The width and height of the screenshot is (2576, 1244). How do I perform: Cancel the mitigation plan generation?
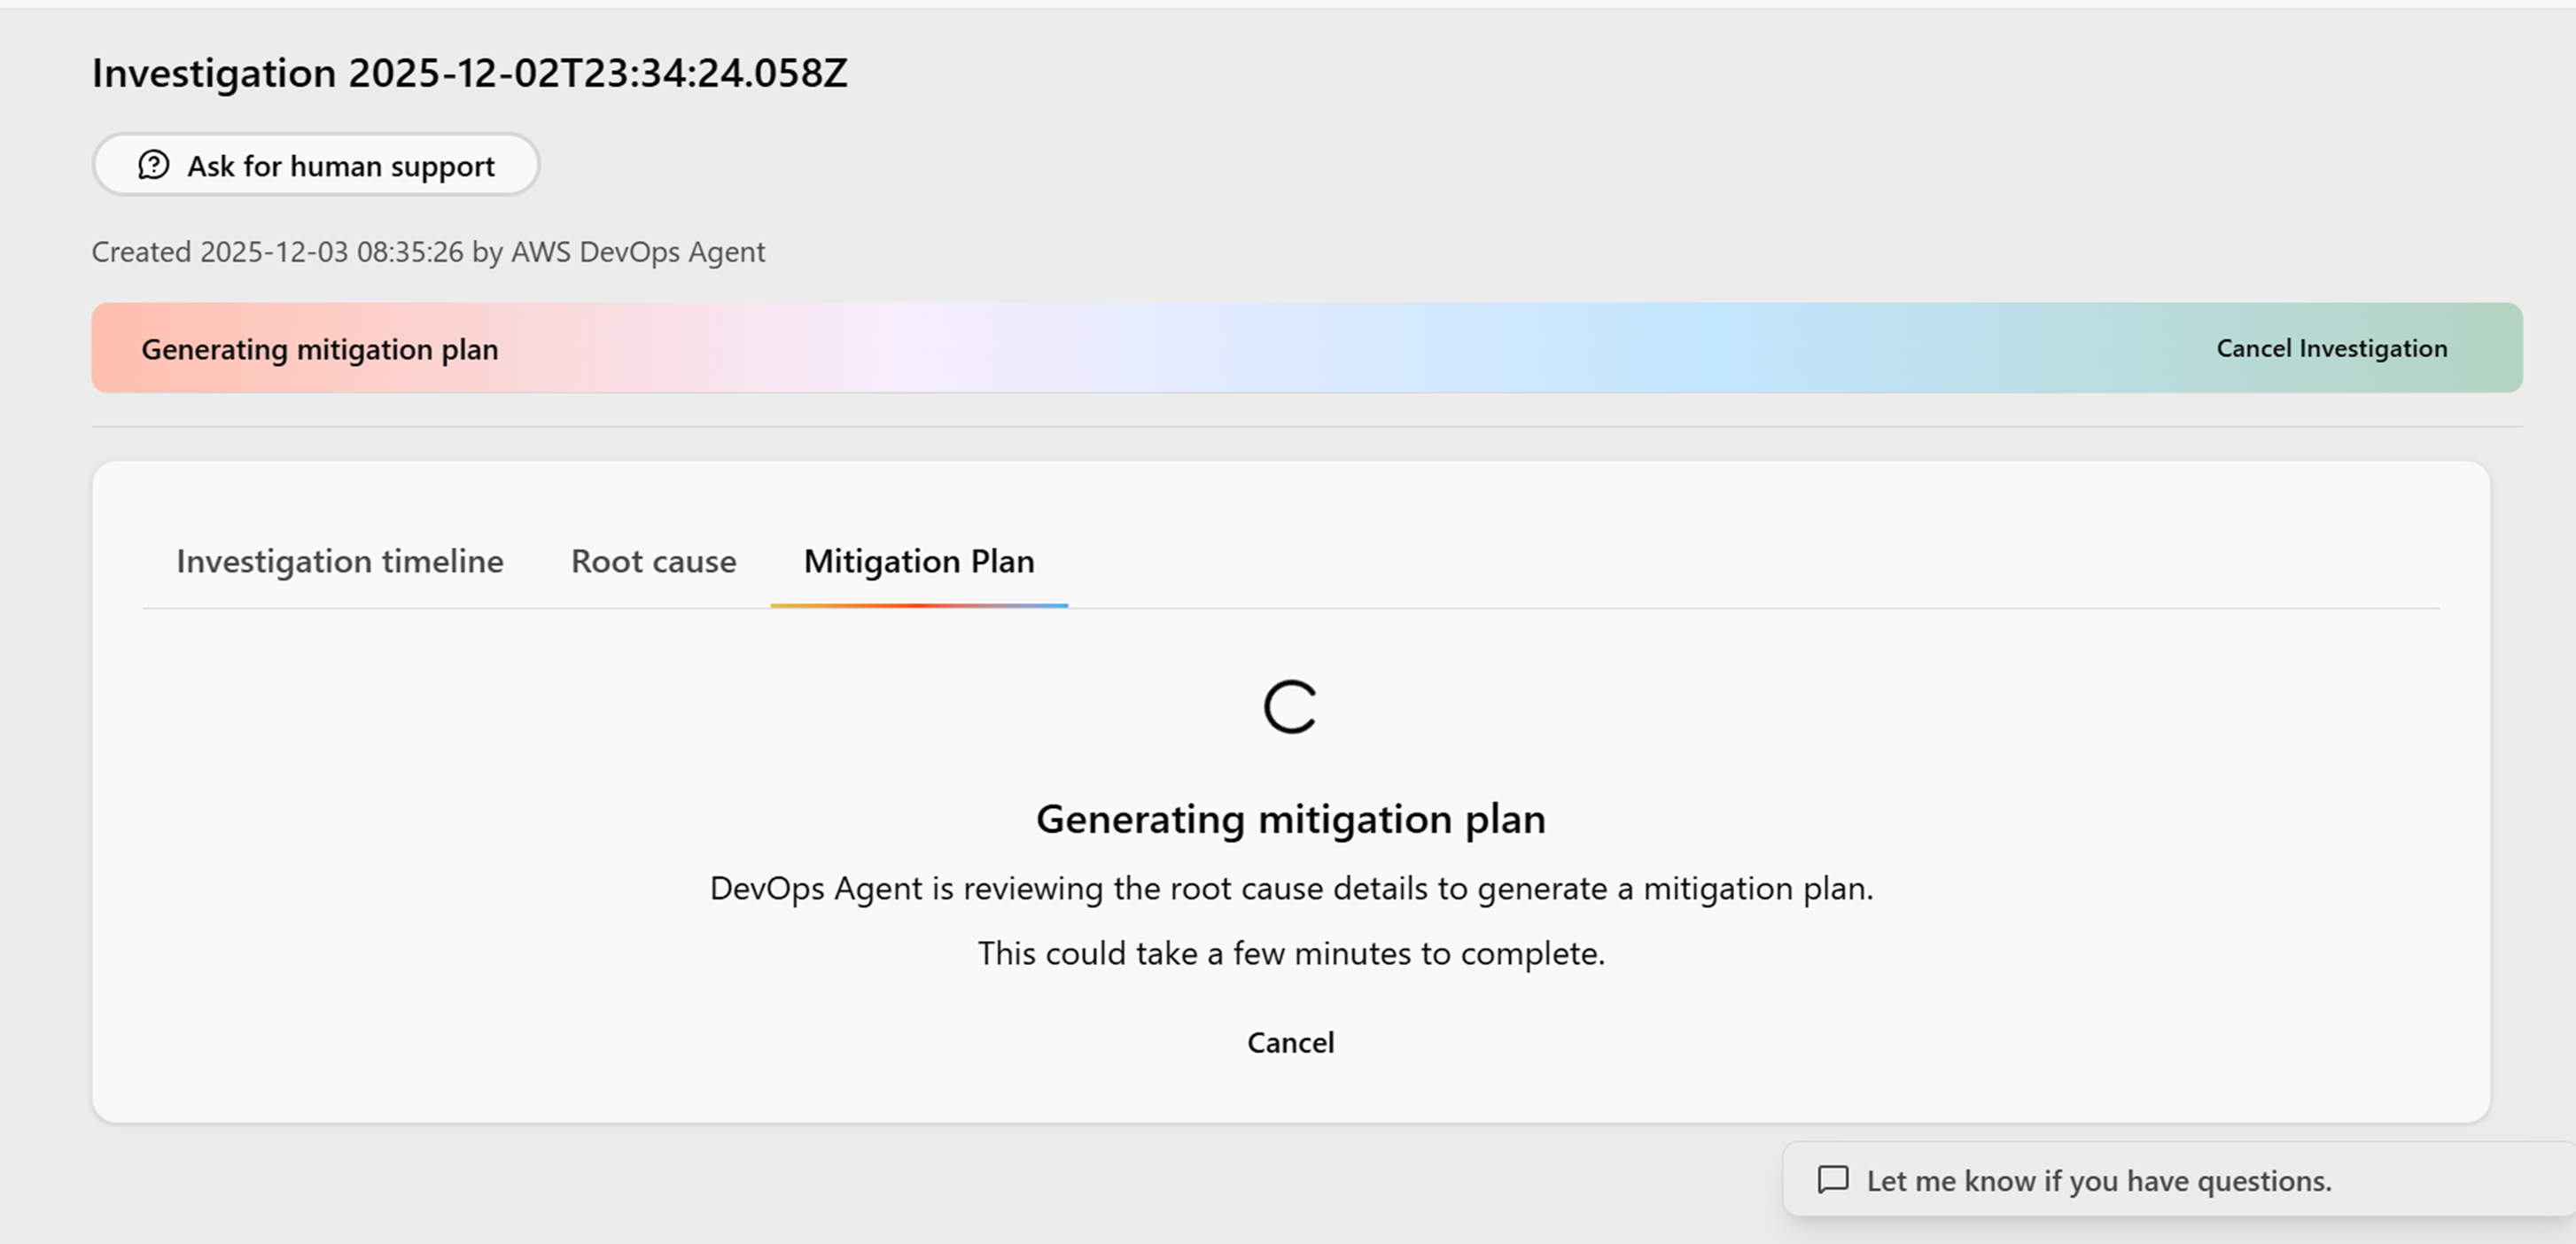(1290, 1042)
